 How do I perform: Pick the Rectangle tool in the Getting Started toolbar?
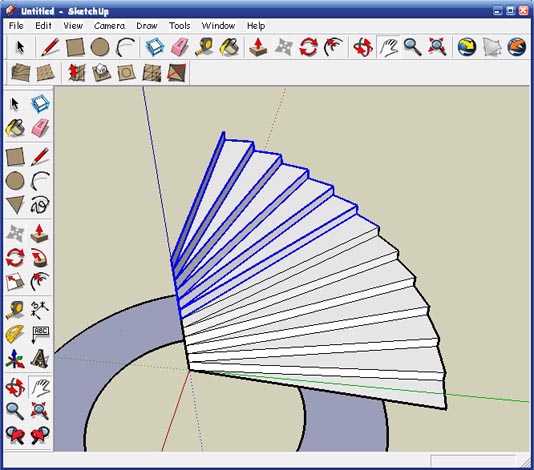click(x=75, y=47)
